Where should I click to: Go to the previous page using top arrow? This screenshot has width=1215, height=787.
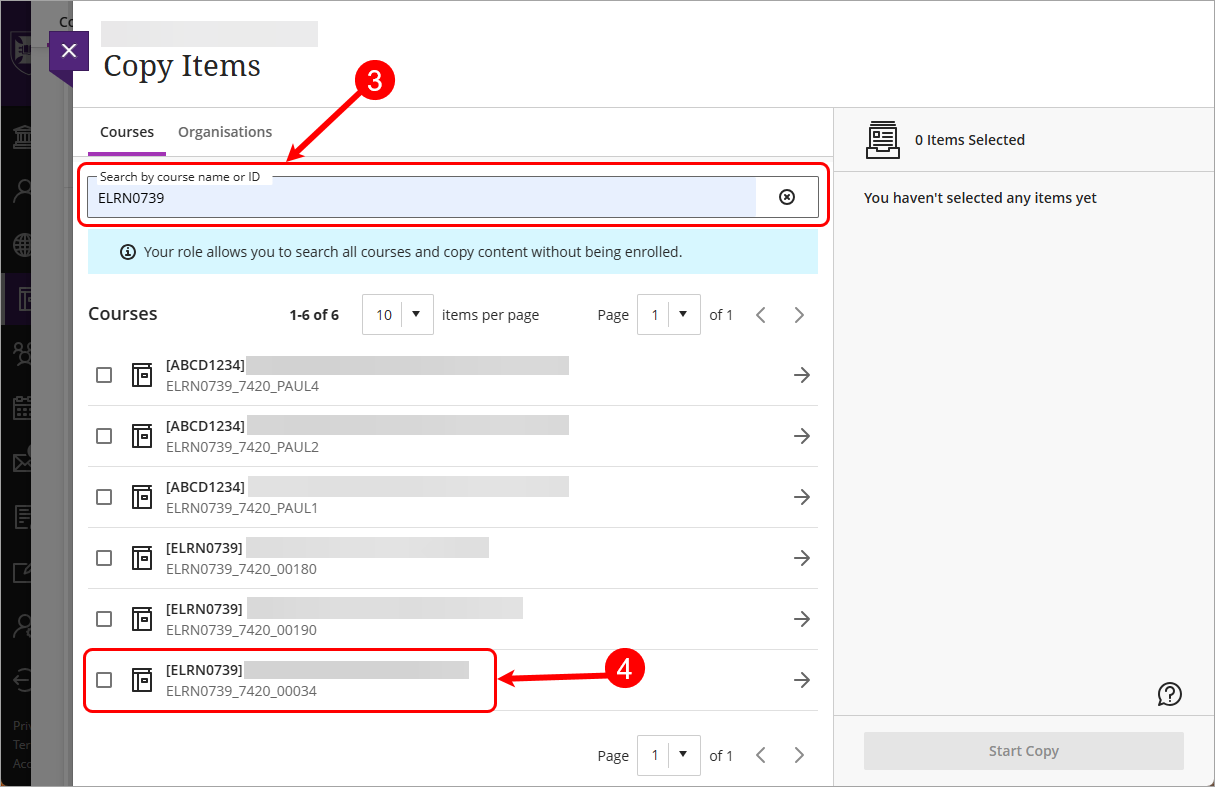pos(761,315)
